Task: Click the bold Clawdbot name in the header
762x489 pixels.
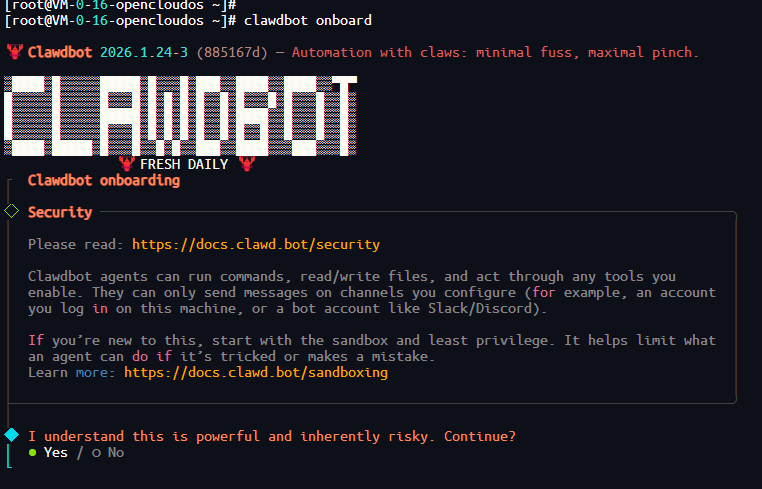Action: pos(60,52)
